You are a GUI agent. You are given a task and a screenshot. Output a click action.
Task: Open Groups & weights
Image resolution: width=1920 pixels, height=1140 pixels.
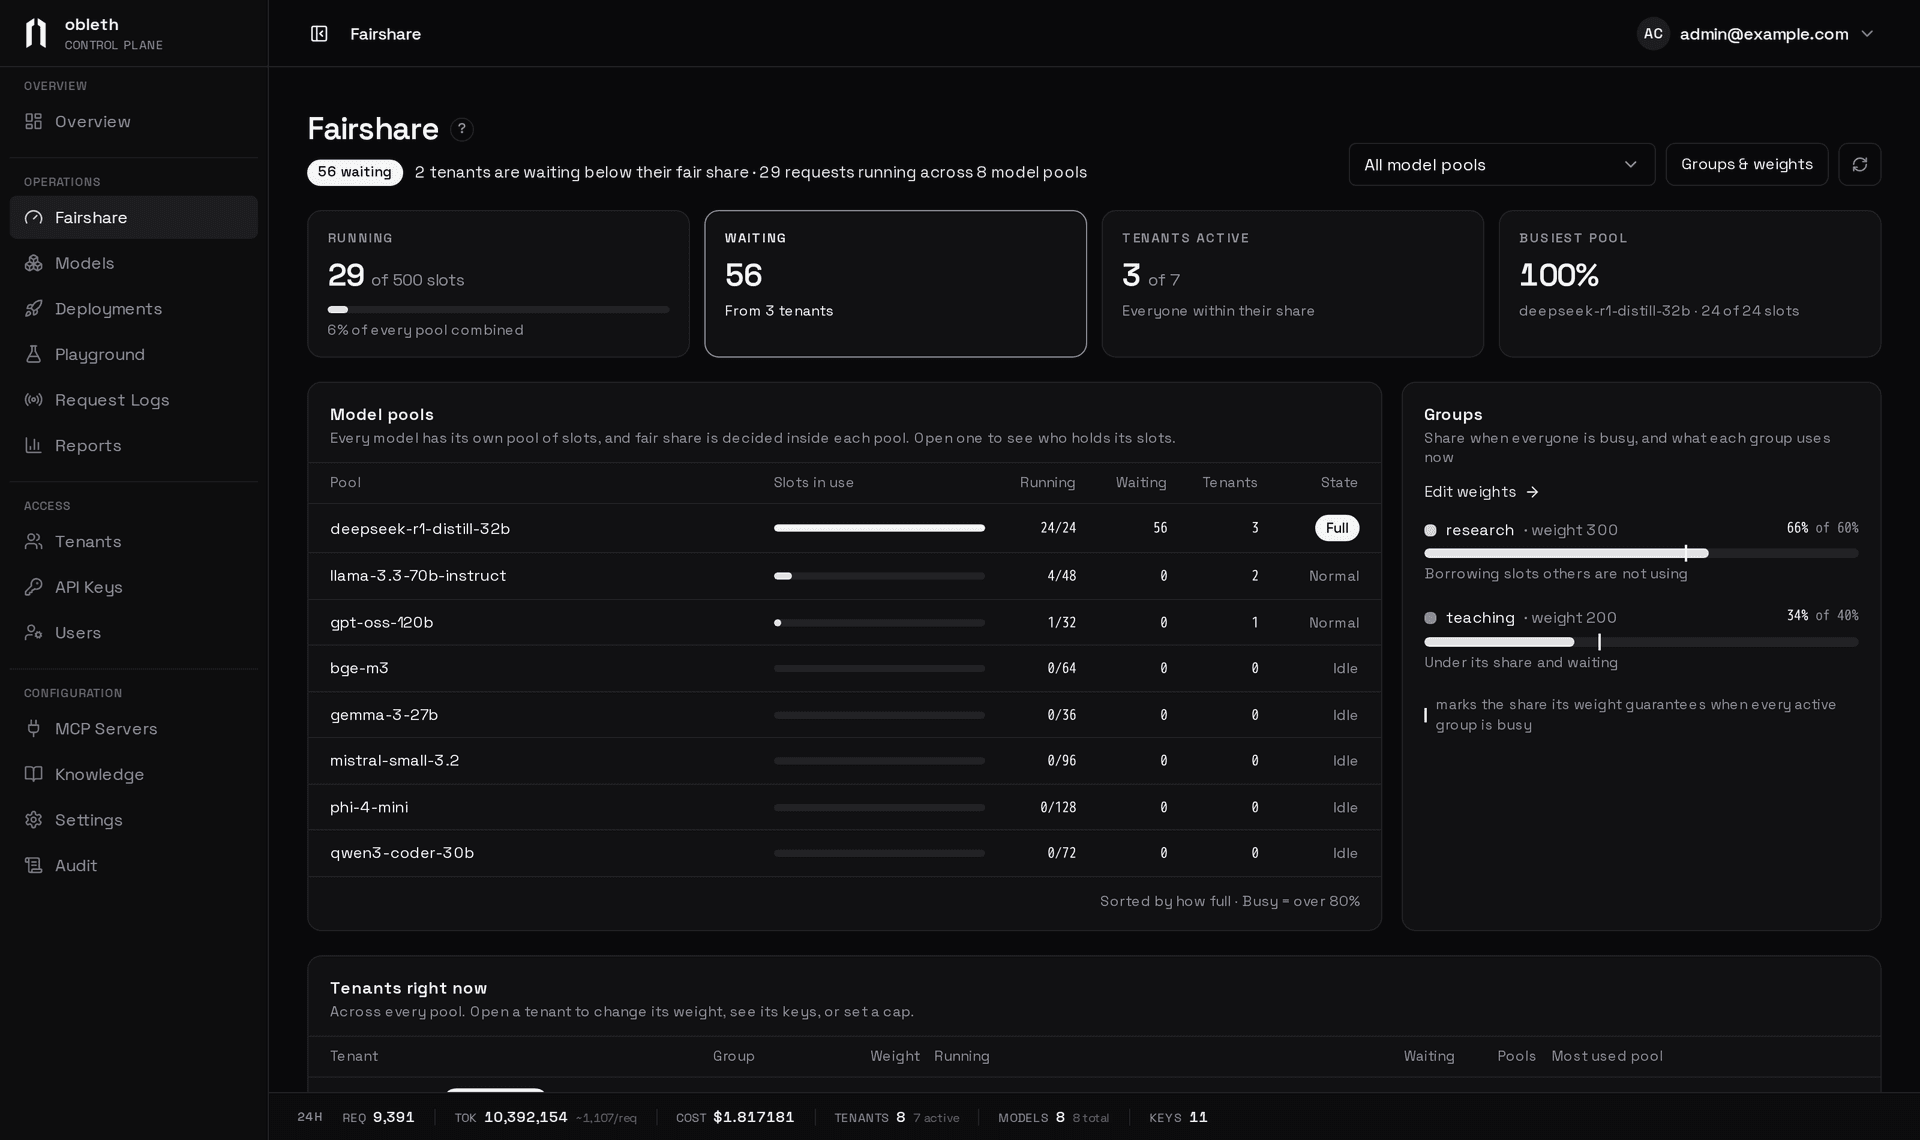1746,164
